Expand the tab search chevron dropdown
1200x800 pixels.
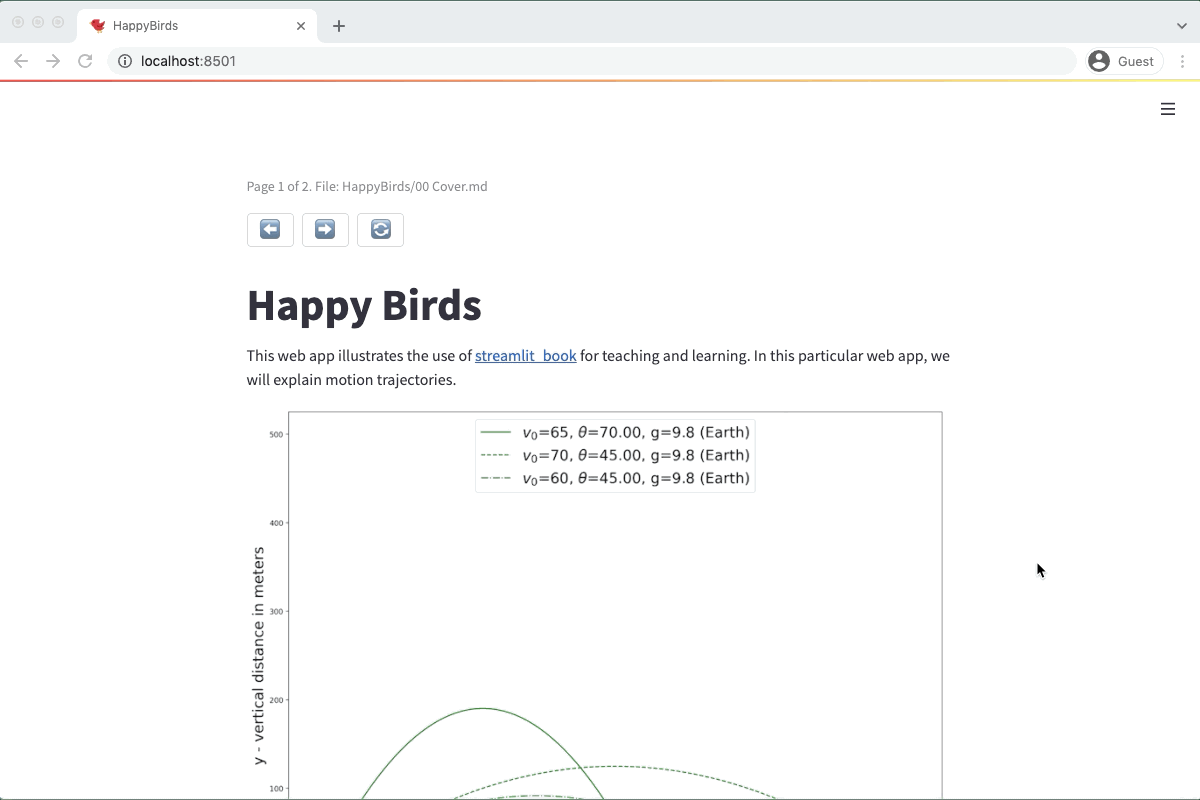pyautogui.click(x=1182, y=26)
